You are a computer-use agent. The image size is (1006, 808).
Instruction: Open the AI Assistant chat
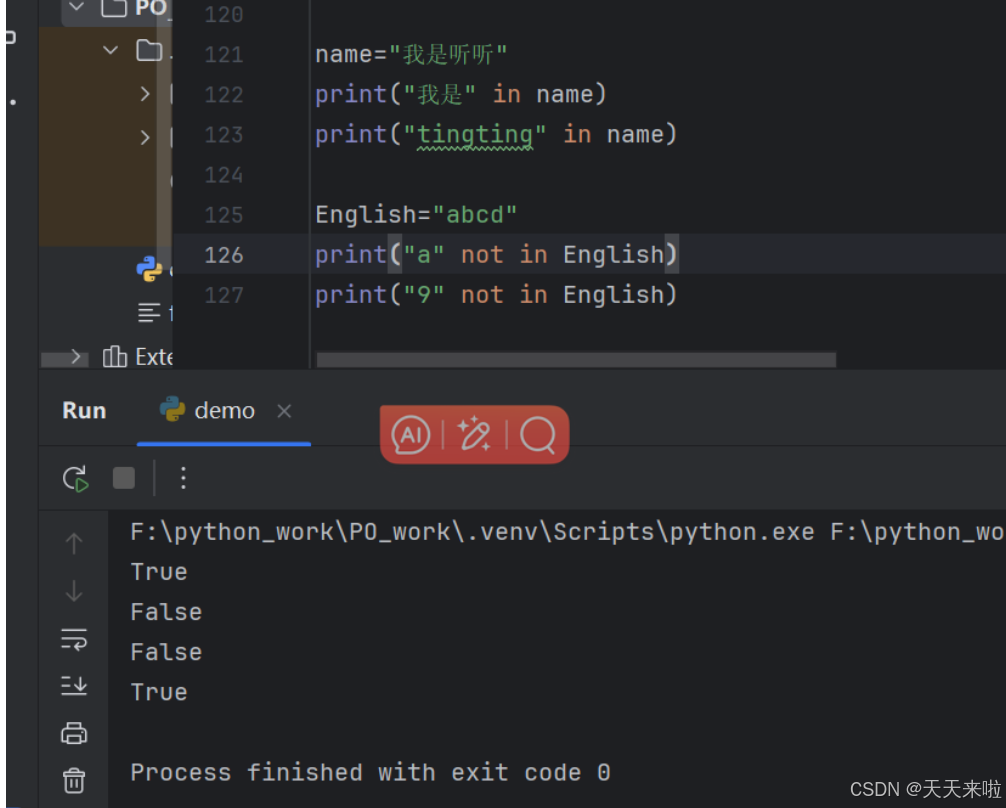point(409,434)
